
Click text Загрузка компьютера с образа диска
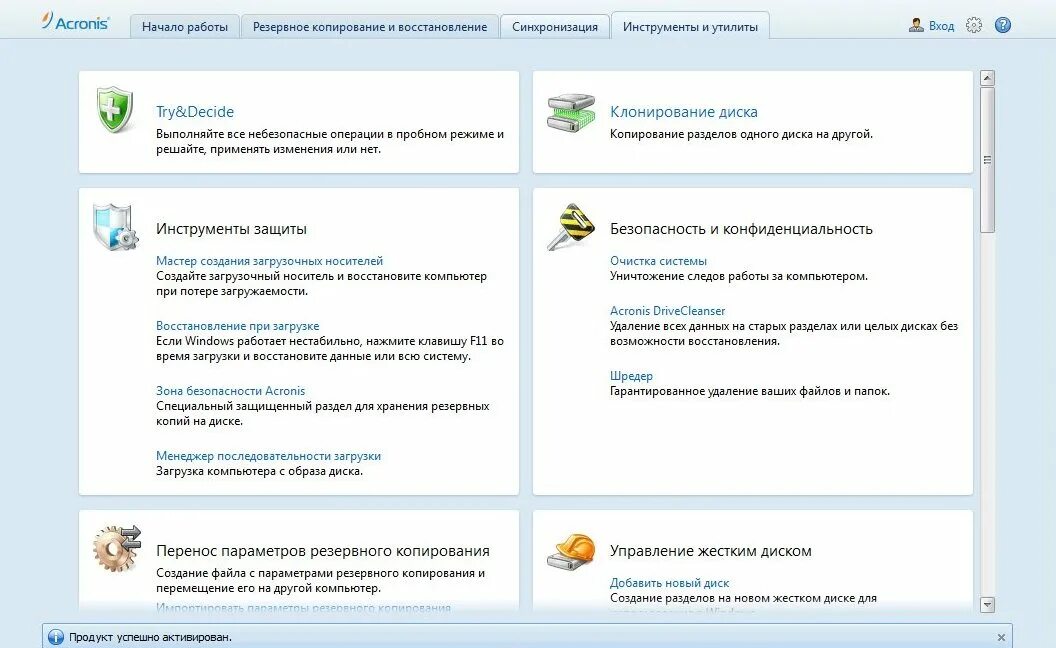(x=259, y=472)
